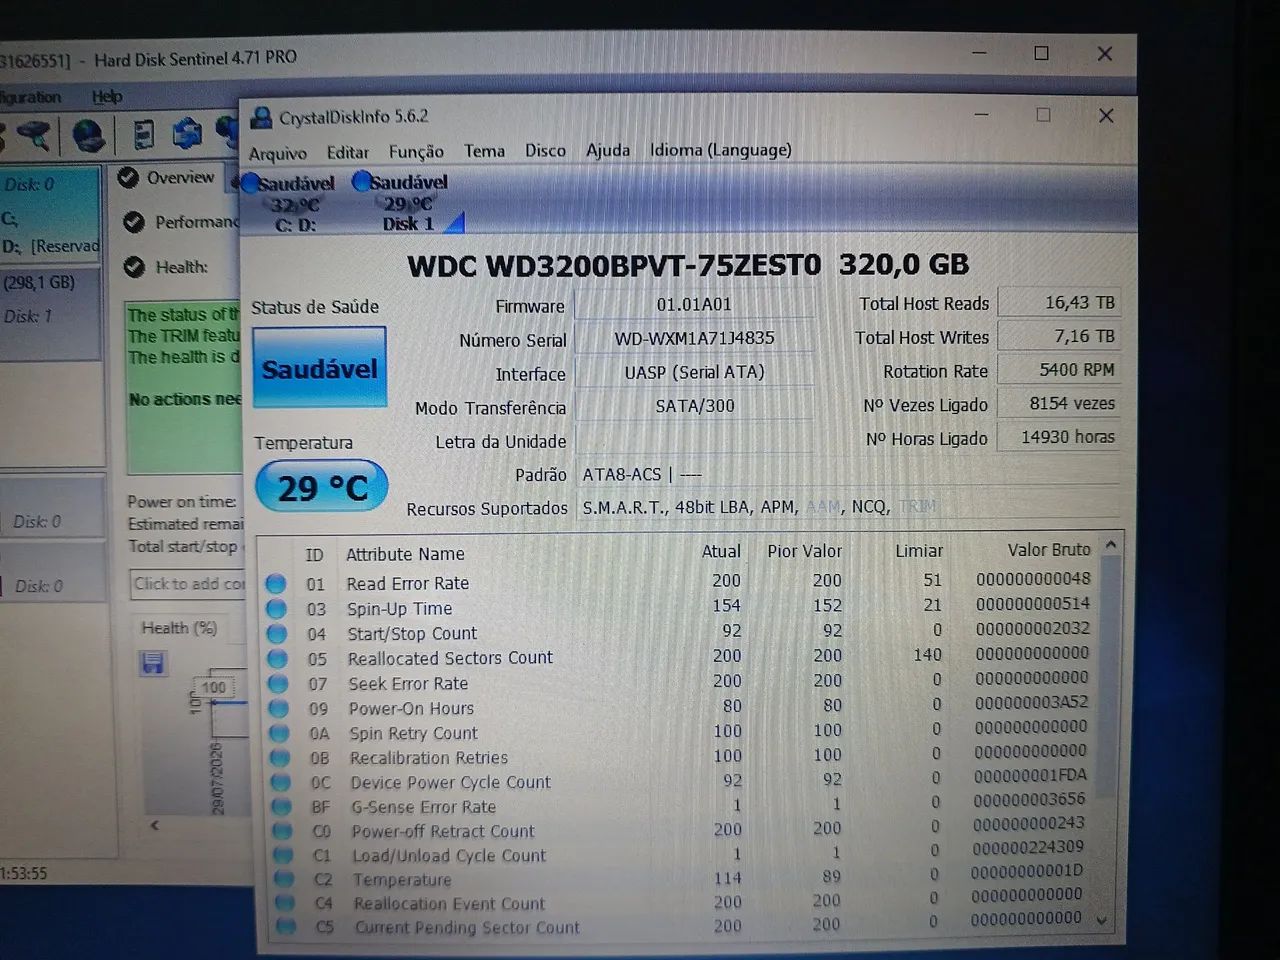Click the Limiar column header
Viewport: 1280px width, 960px height.
[x=919, y=551]
